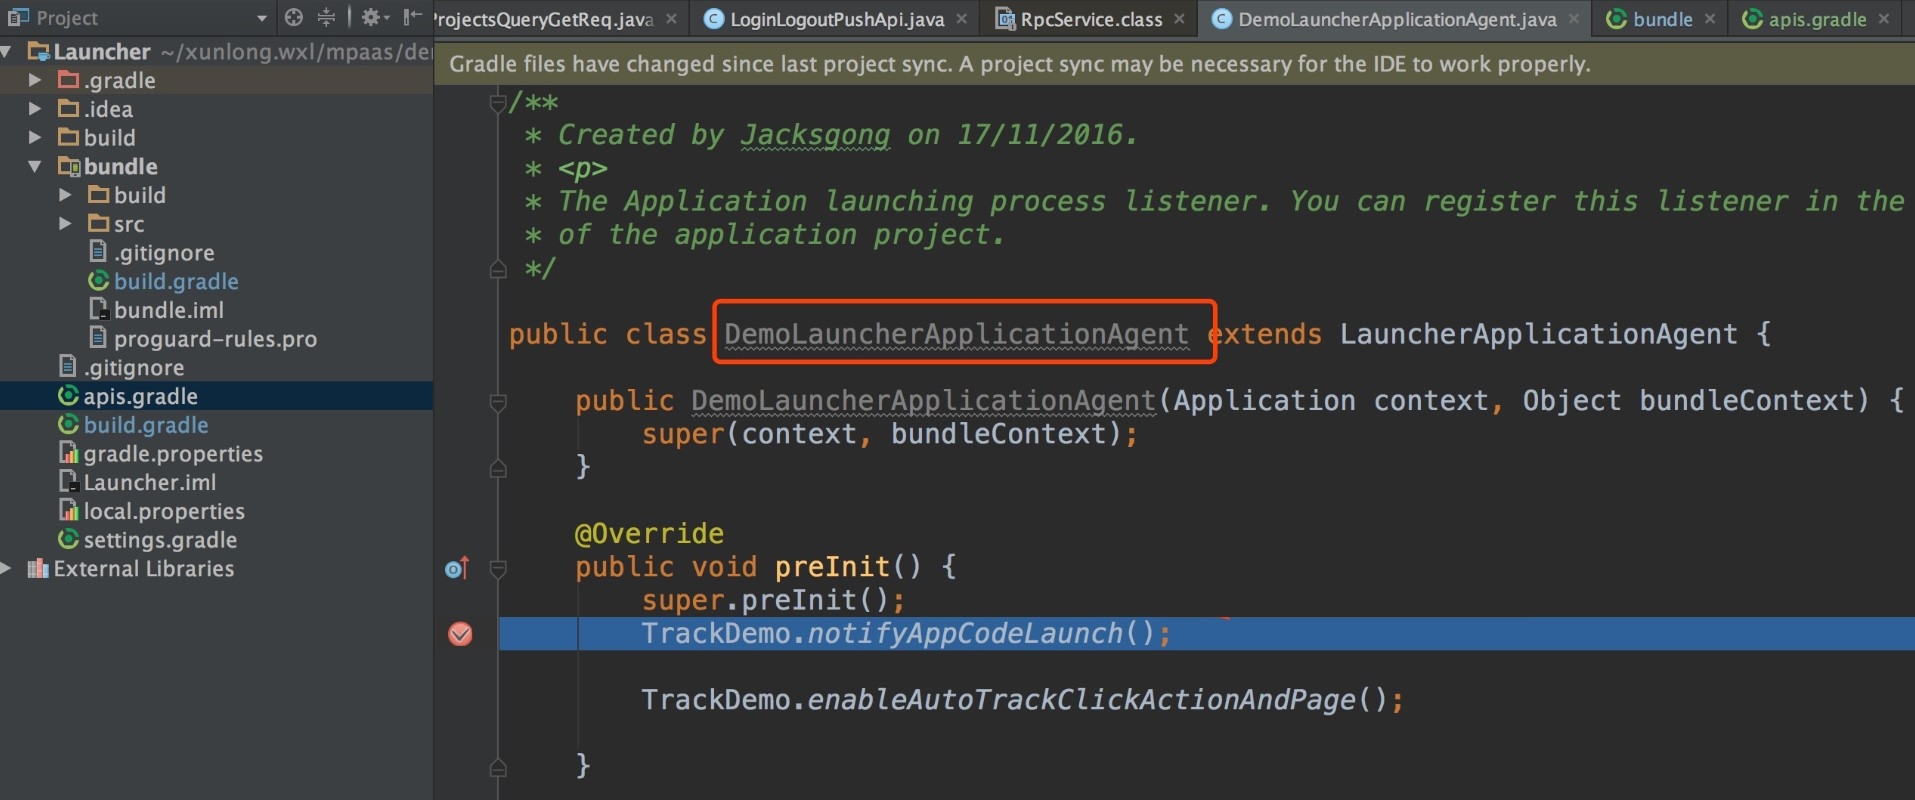Screen dimensions: 1915x800
Task: Click the .gradle folder icon
Action: click(69, 80)
